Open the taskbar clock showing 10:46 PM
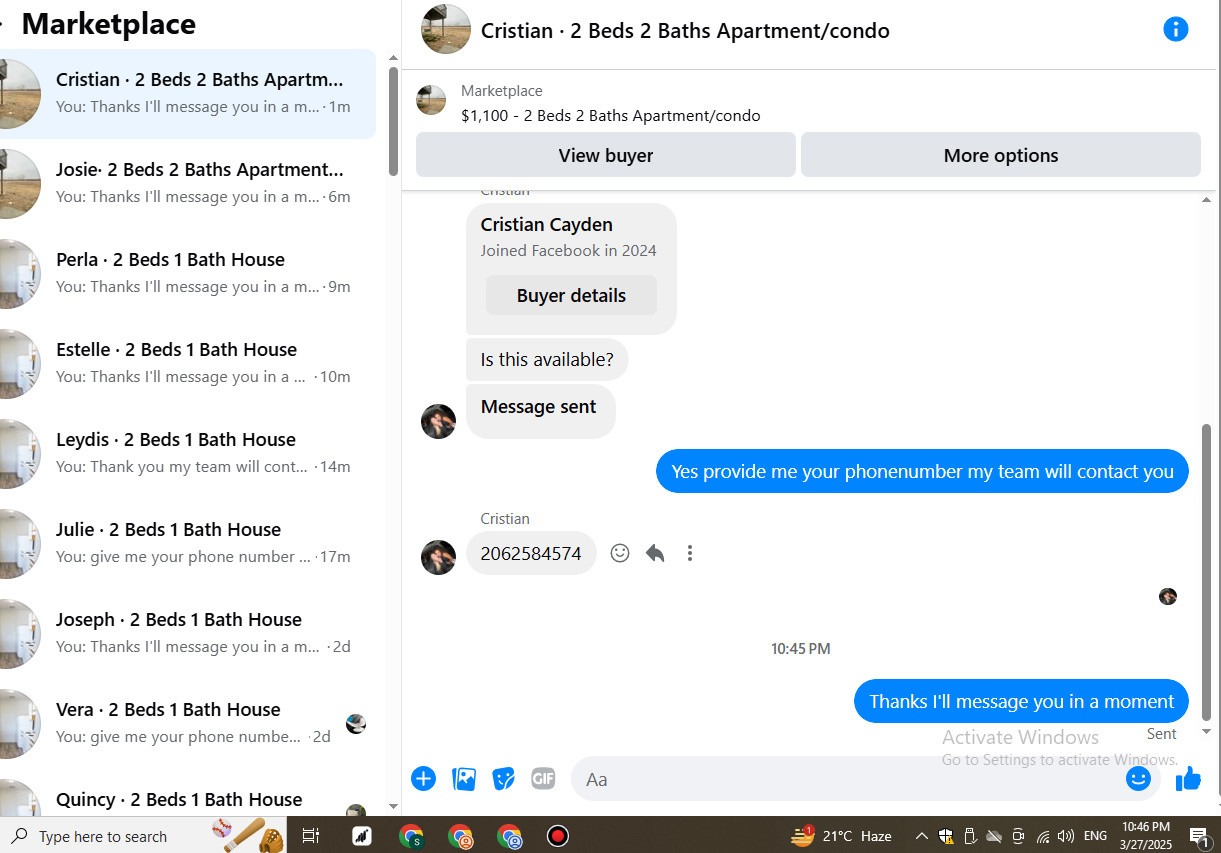 (x=1145, y=836)
